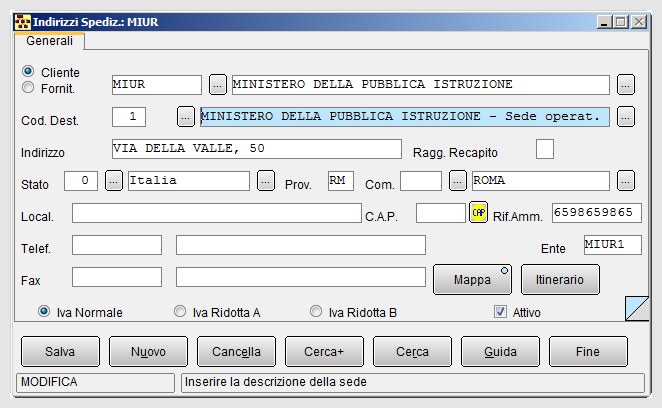Click the long Telef. notes field

(301, 245)
